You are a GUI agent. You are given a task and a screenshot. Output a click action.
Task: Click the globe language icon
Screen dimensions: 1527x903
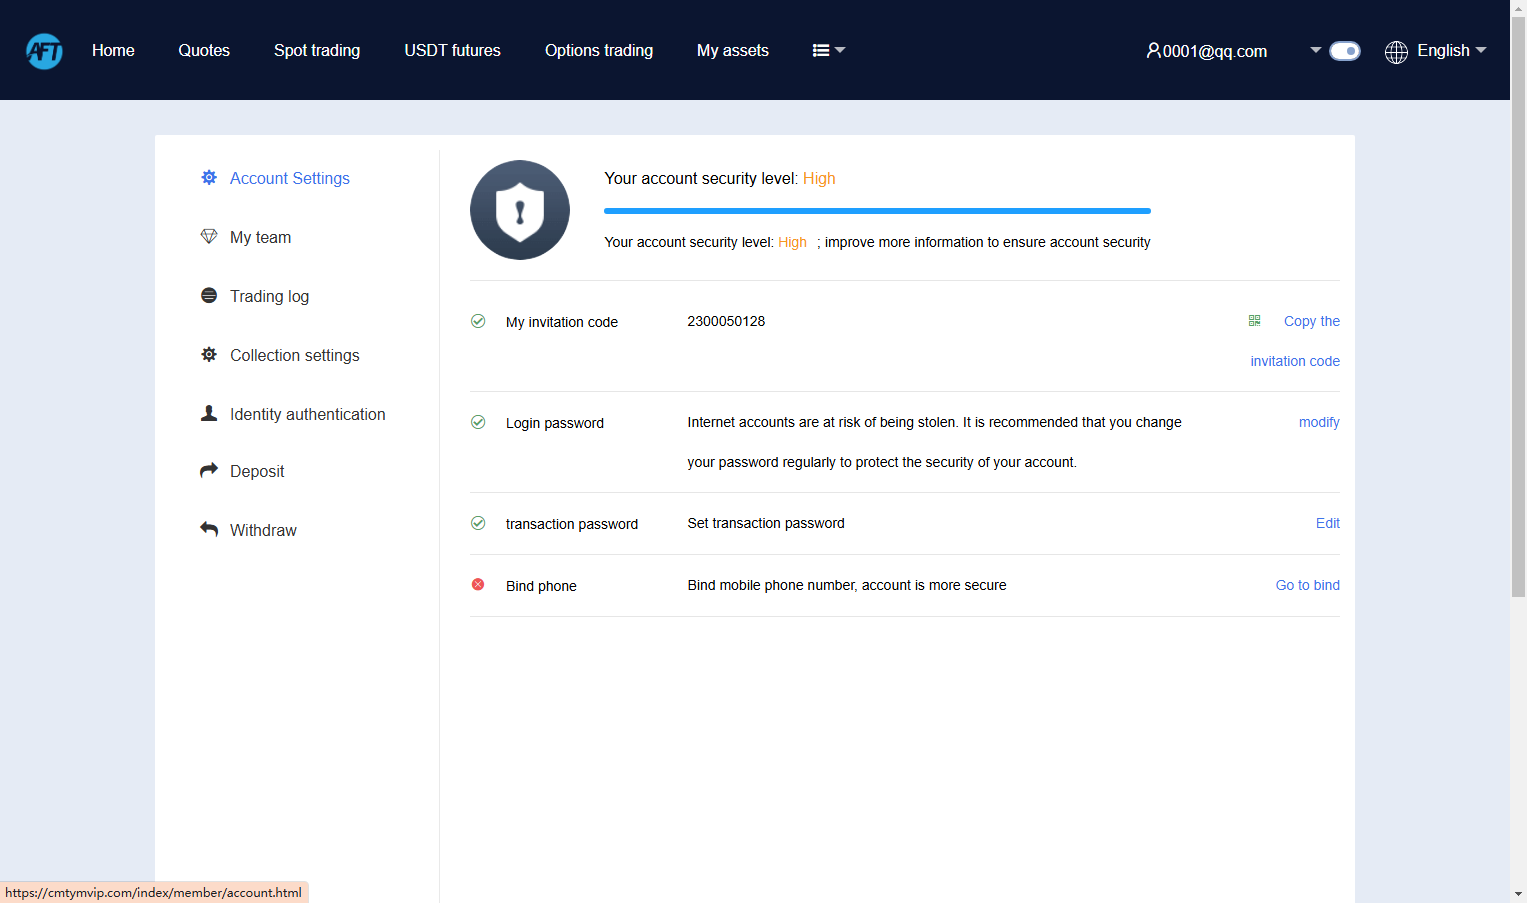tap(1396, 51)
